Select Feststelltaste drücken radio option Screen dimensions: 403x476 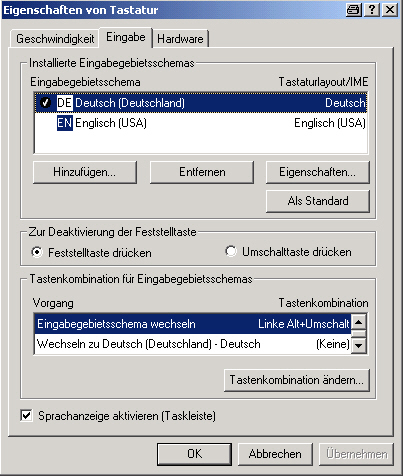click(x=37, y=252)
